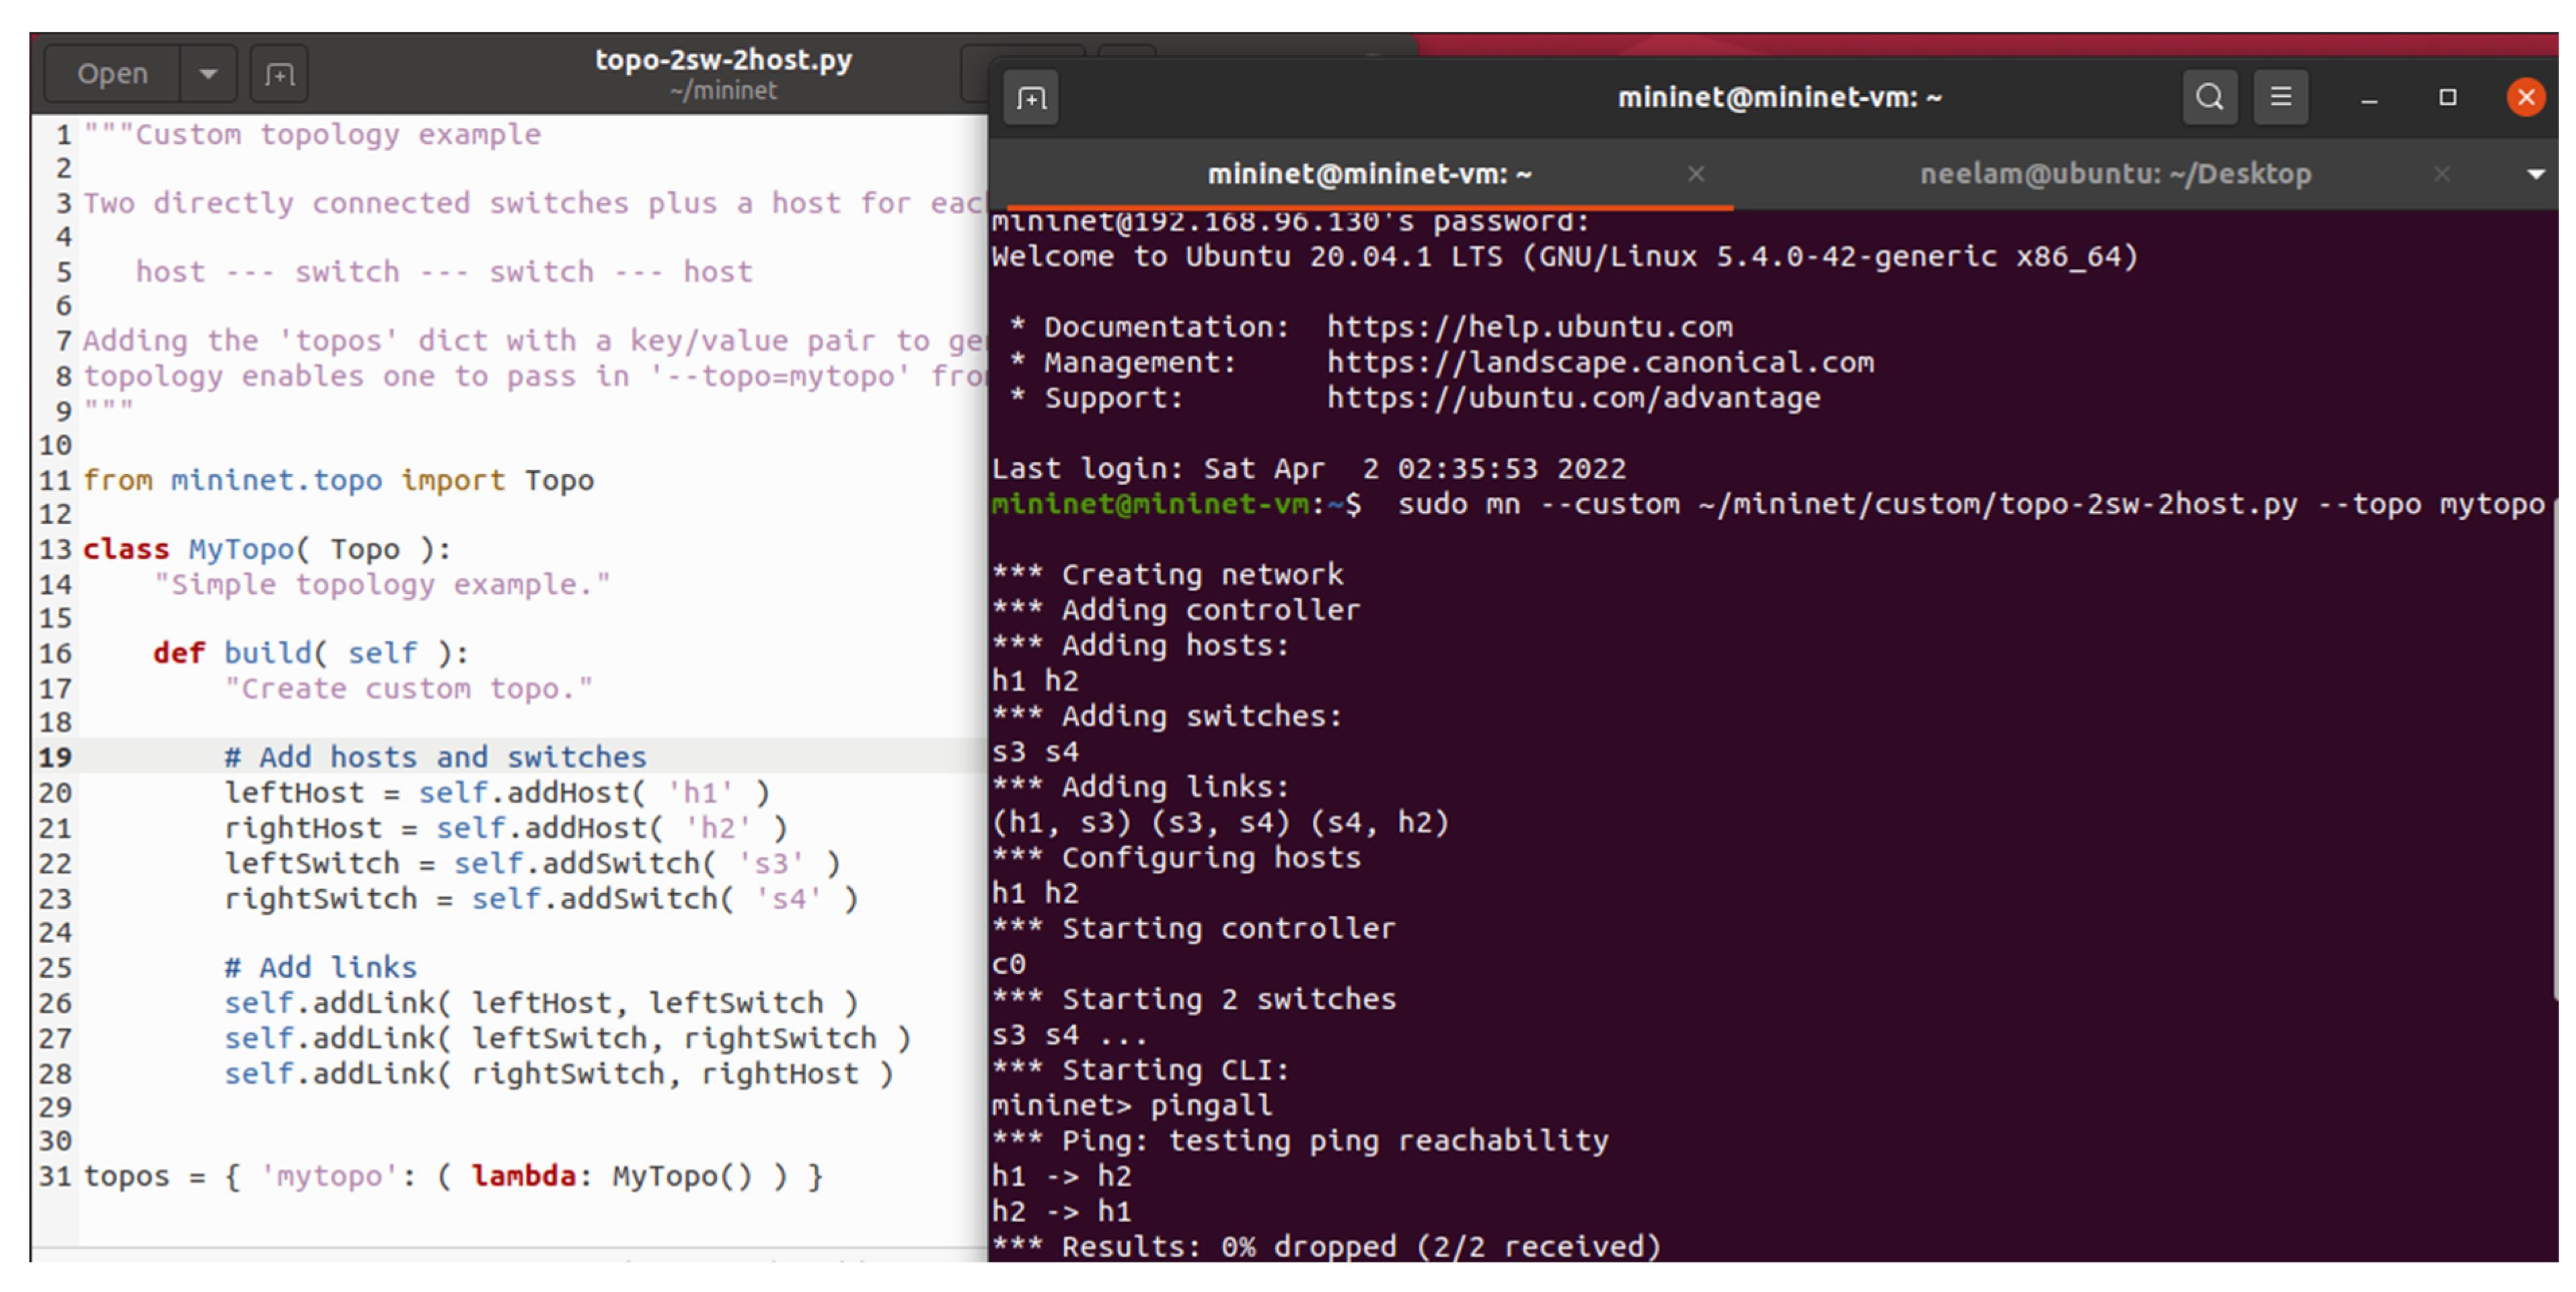Click the topo-2sw-2host.py editor title
Image resolution: width=2576 pixels, height=1292 pixels.
click(x=723, y=60)
